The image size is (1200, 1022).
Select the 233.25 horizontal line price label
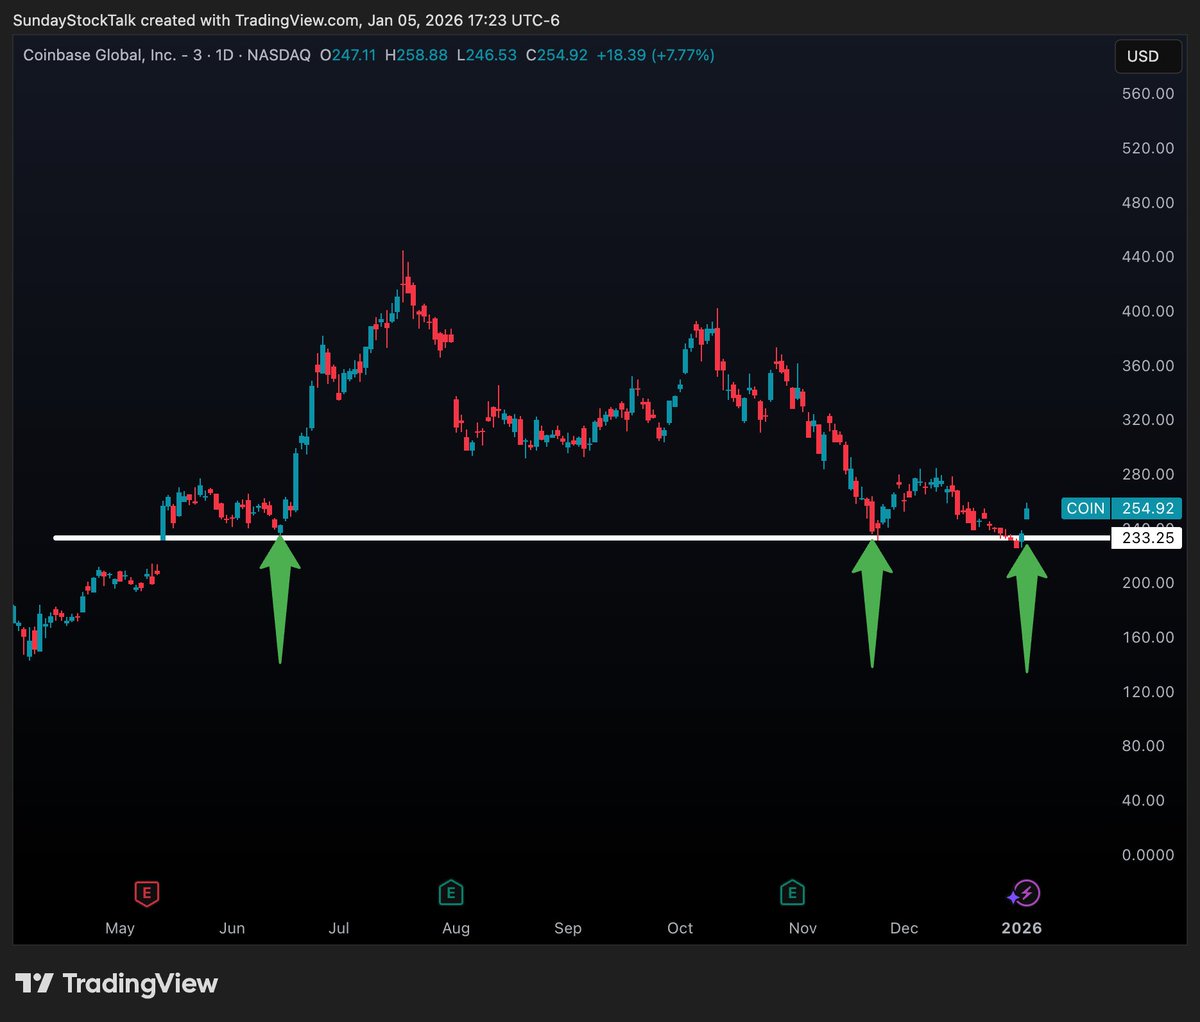pos(1147,538)
